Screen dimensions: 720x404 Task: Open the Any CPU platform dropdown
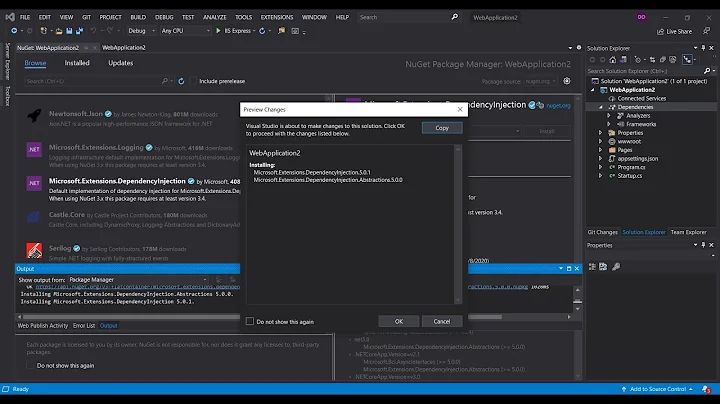tap(186, 31)
